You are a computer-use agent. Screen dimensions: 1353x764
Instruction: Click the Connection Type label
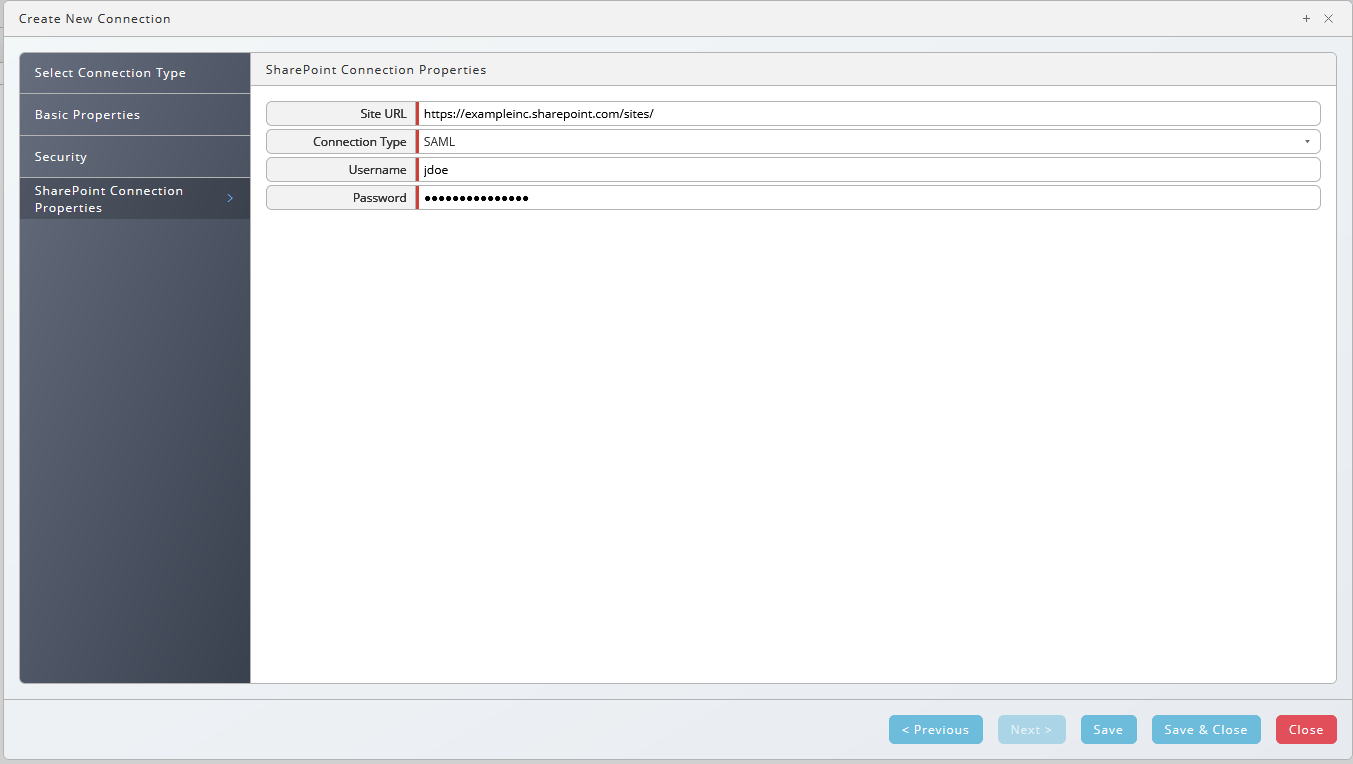point(360,142)
